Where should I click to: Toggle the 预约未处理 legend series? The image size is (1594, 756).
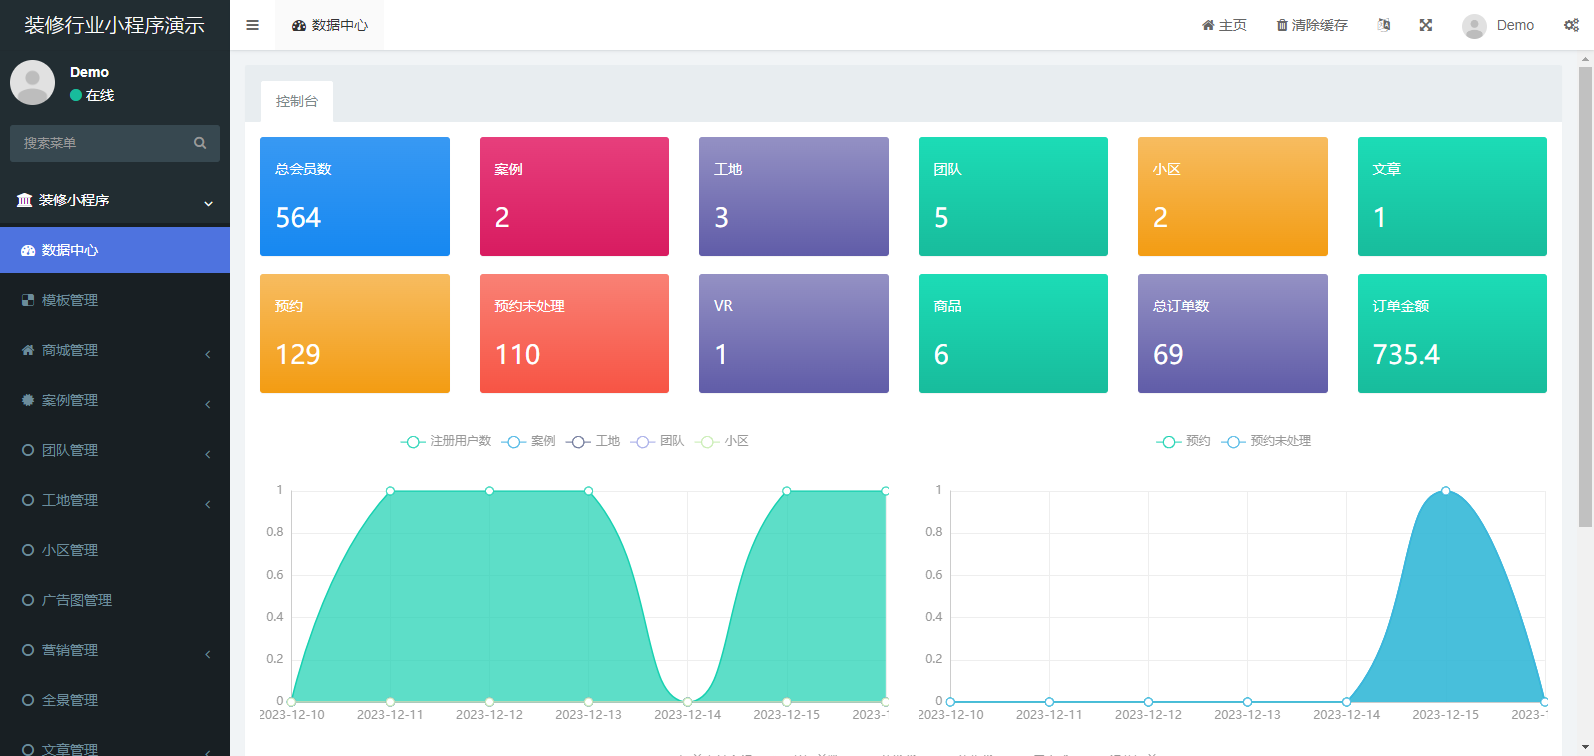(1267, 441)
